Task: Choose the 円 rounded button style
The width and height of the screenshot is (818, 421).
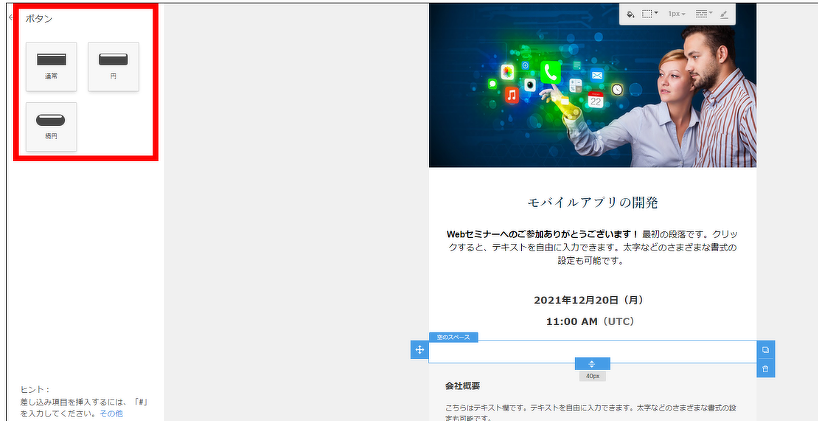Action: point(113,66)
